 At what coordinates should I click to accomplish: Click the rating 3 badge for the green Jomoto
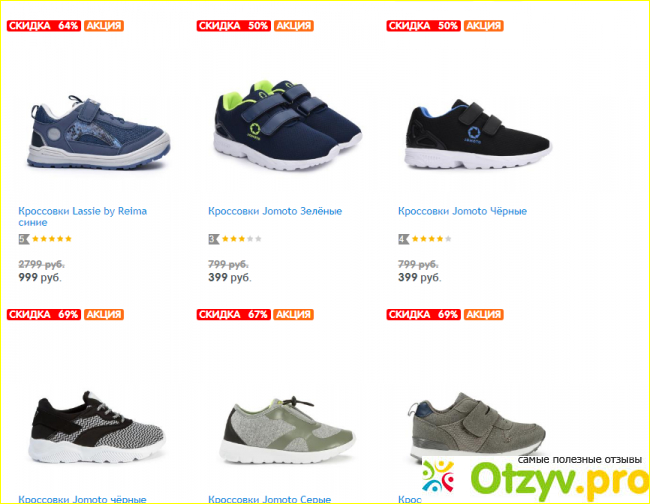[x=214, y=239]
